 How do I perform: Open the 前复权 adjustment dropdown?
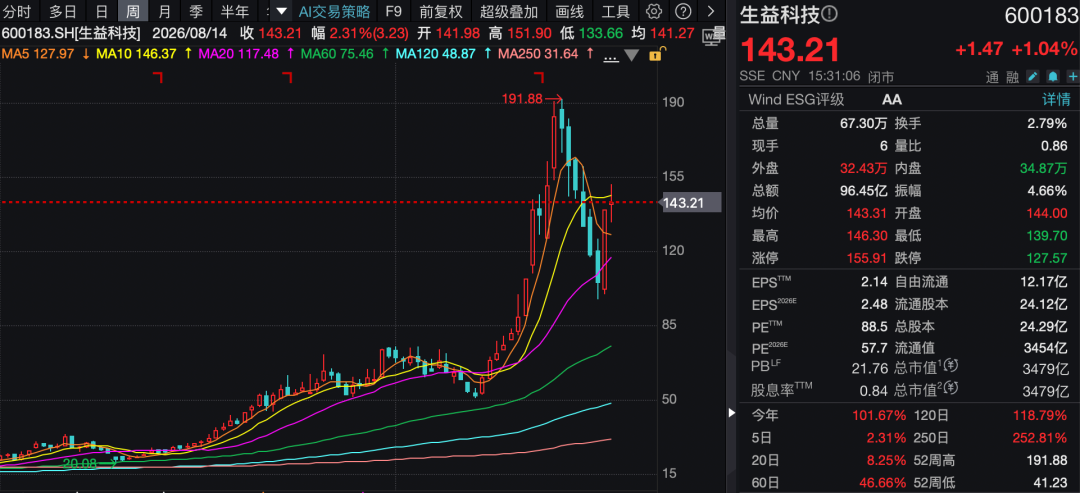(x=441, y=12)
